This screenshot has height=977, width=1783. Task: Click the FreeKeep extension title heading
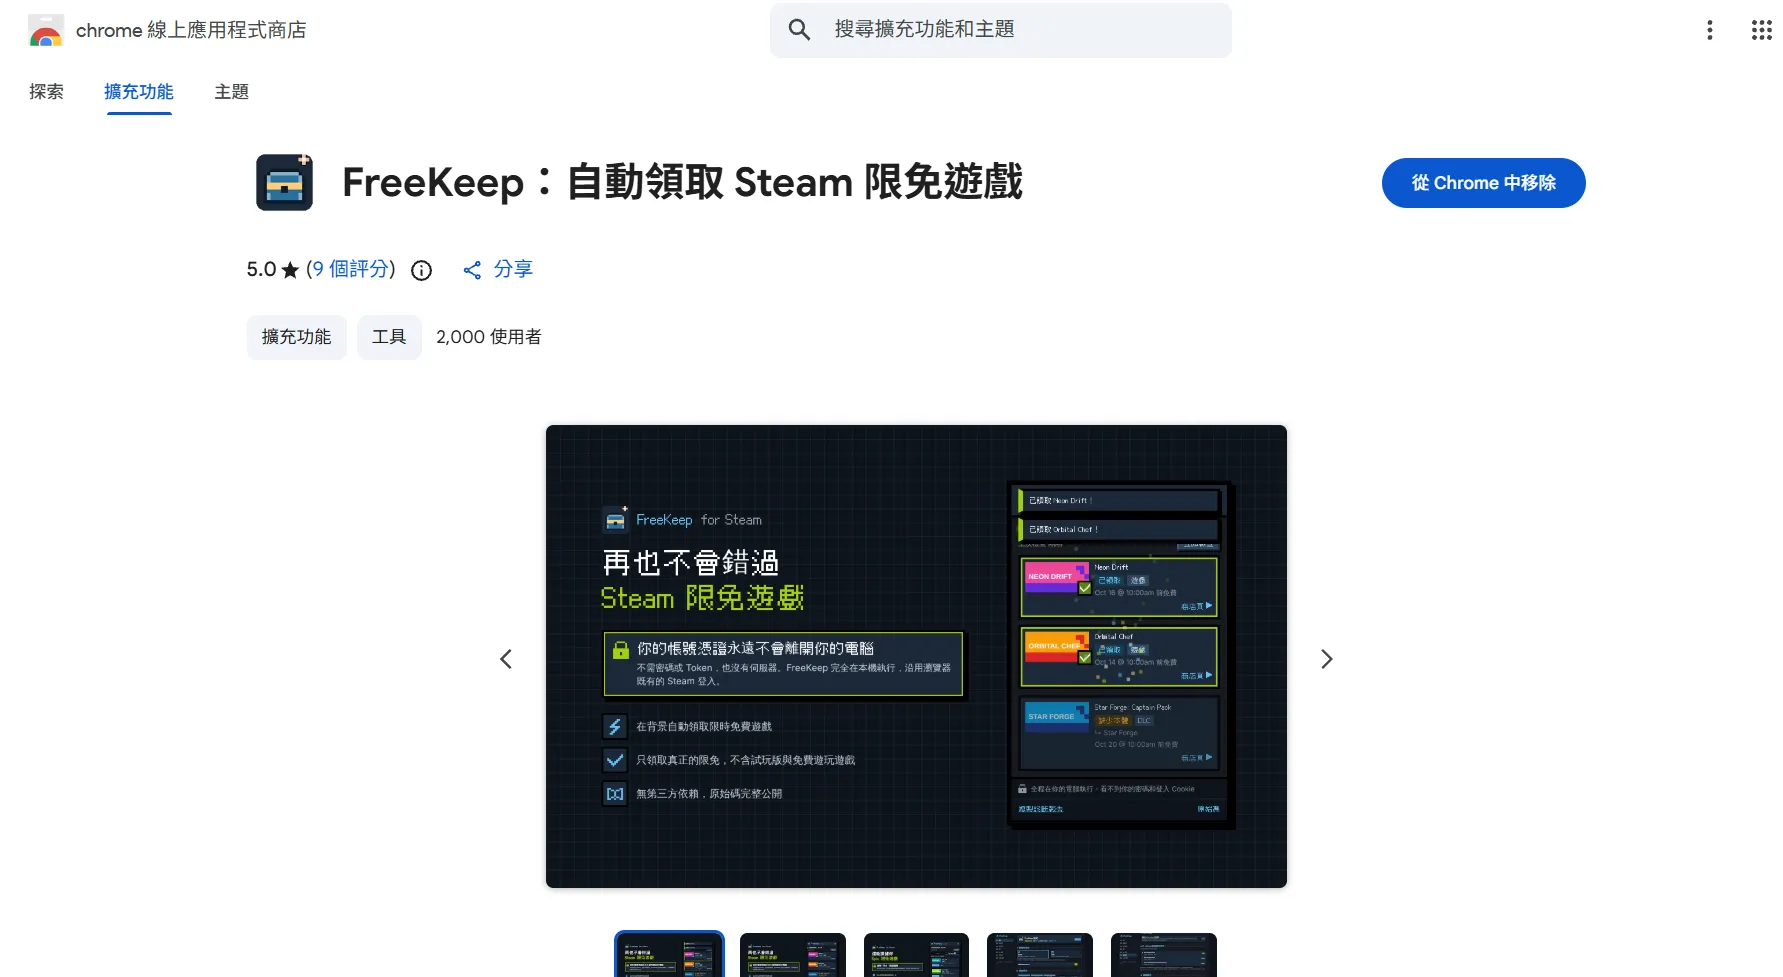point(682,183)
